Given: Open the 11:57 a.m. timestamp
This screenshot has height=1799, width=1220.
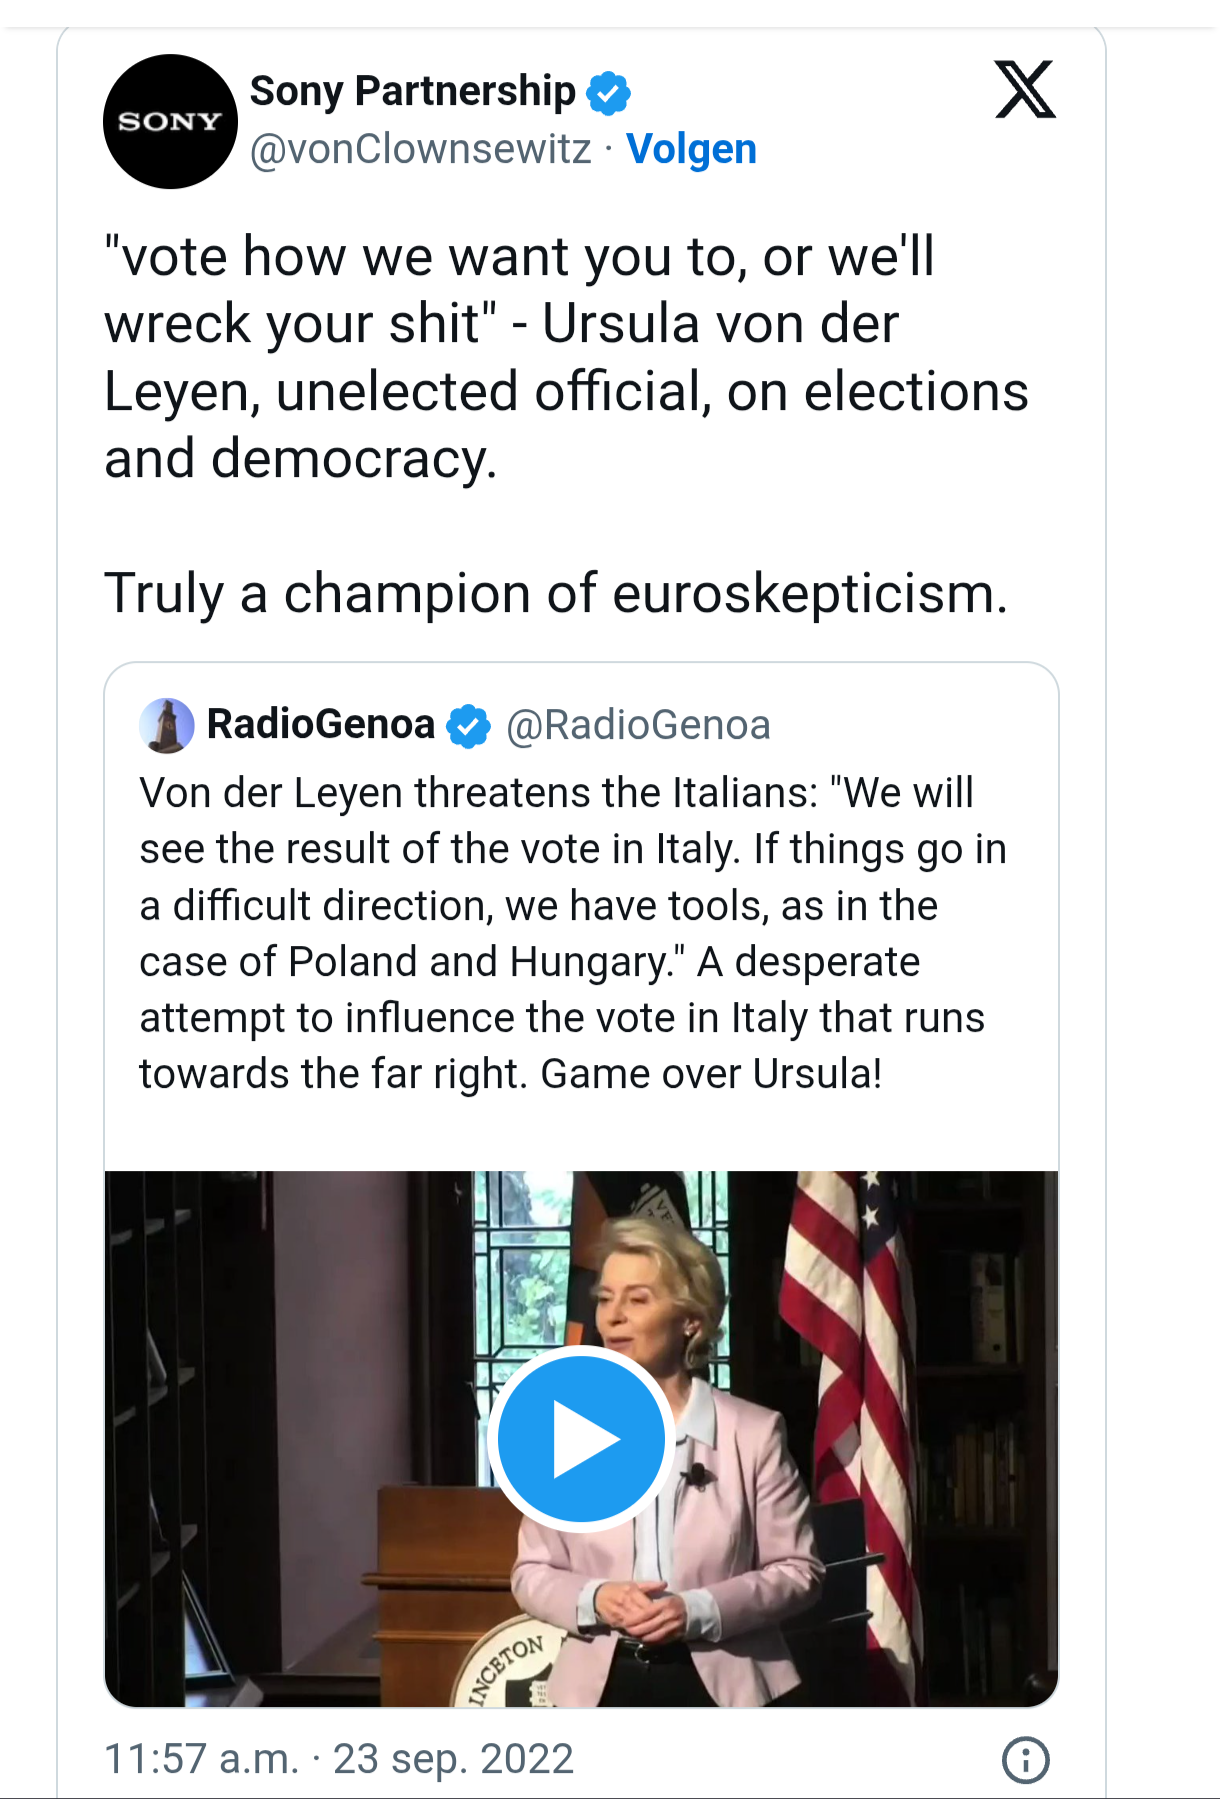Looking at the screenshot, I should (201, 1759).
